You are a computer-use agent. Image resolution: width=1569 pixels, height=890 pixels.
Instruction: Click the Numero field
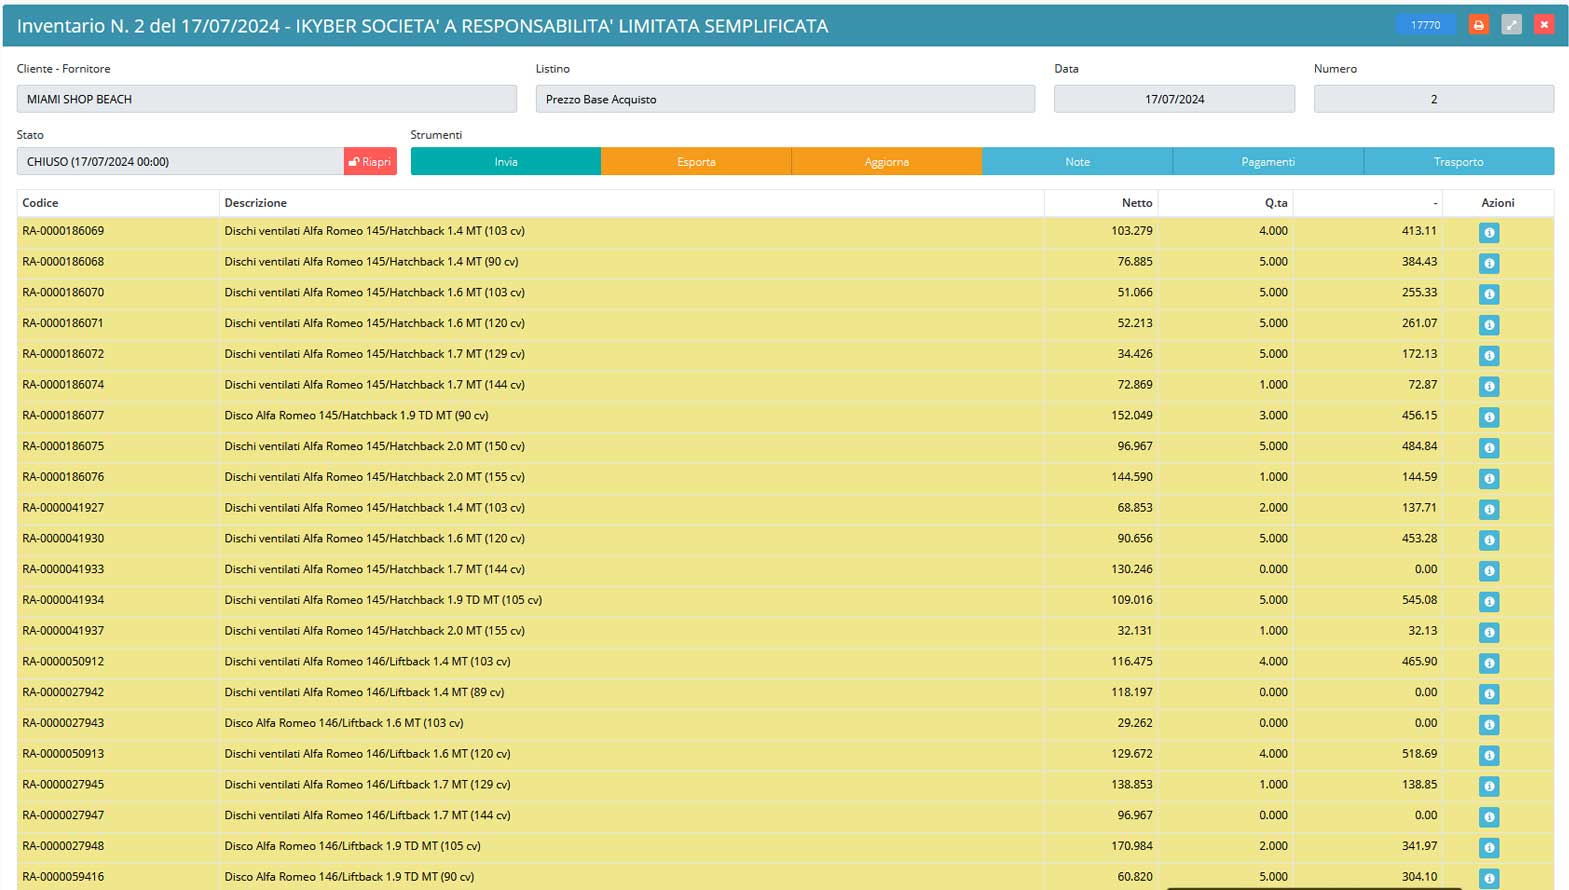tap(1434, 99)
